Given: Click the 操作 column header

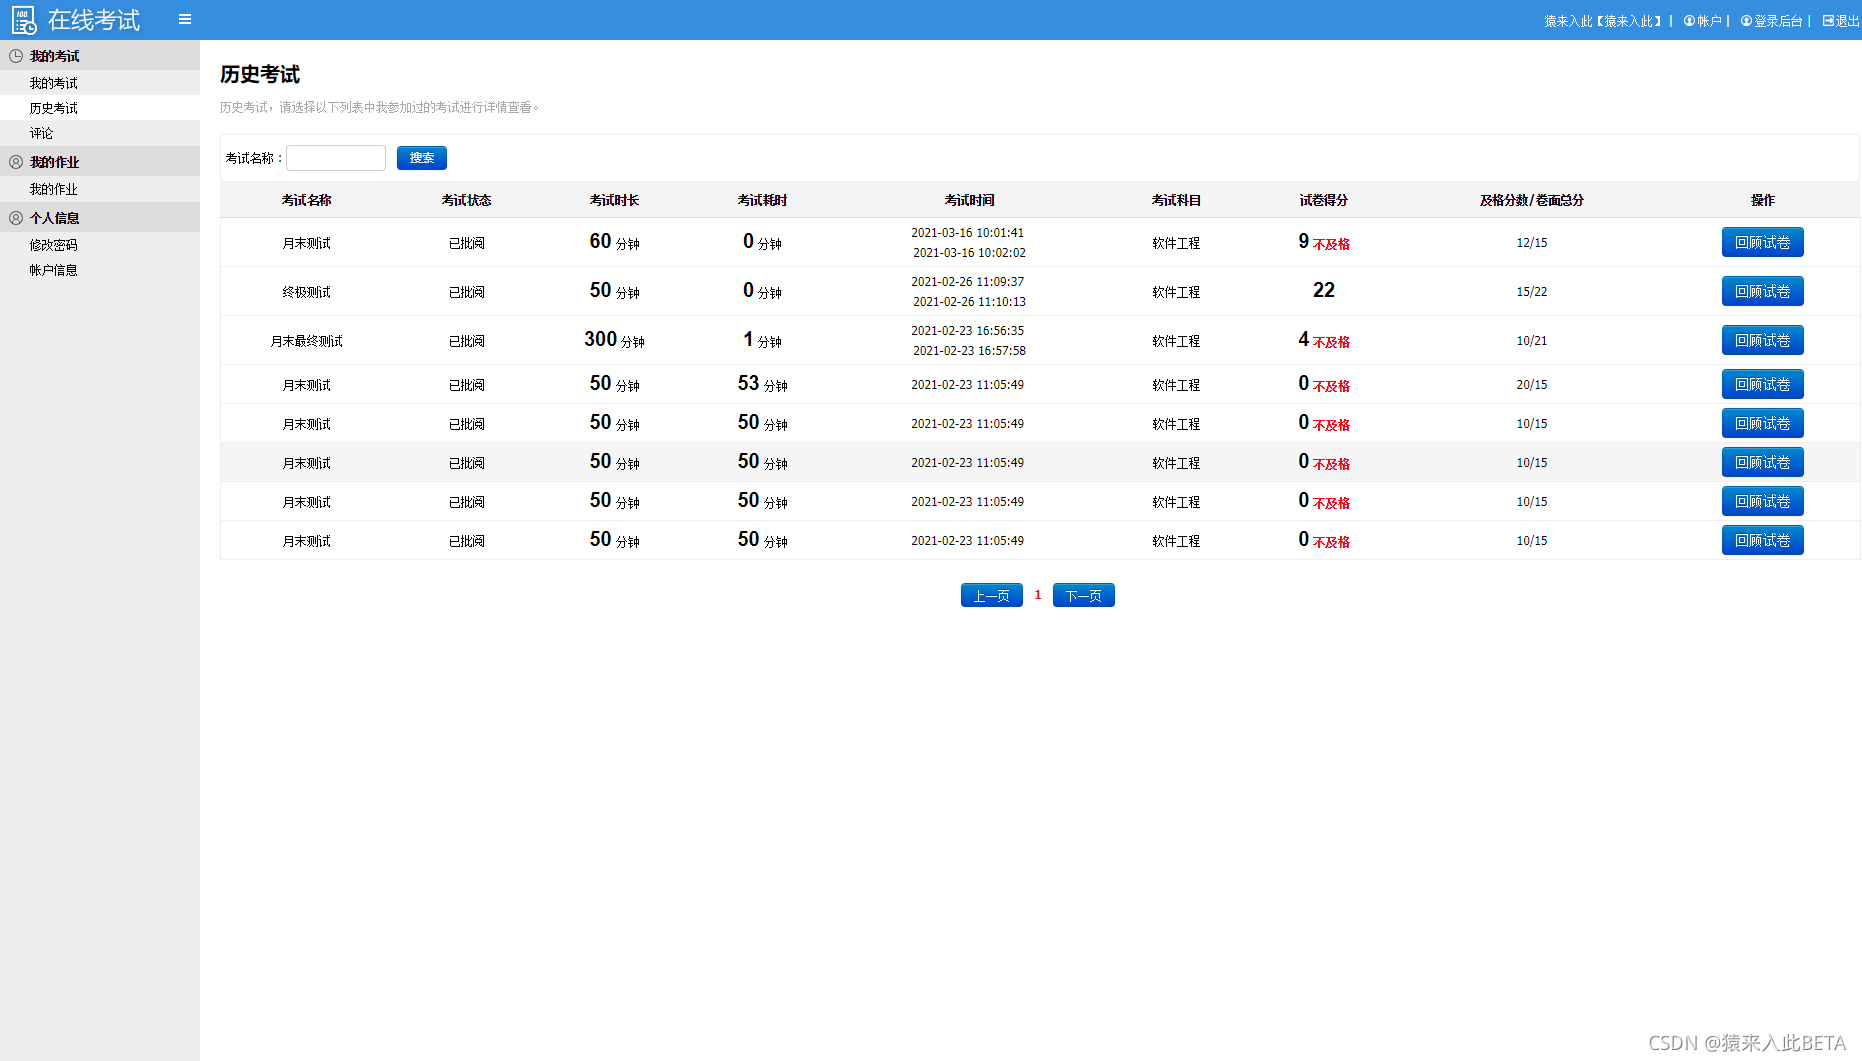Looking at the screenshot, I should [1763, 200].
